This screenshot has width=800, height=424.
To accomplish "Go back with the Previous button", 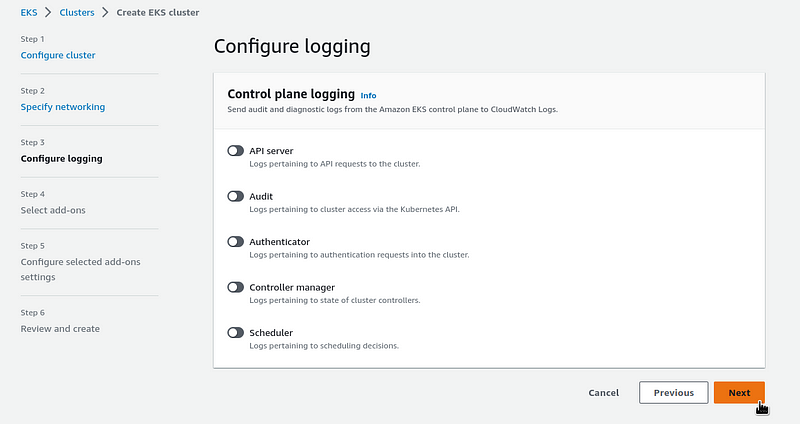I will point(673,392).
